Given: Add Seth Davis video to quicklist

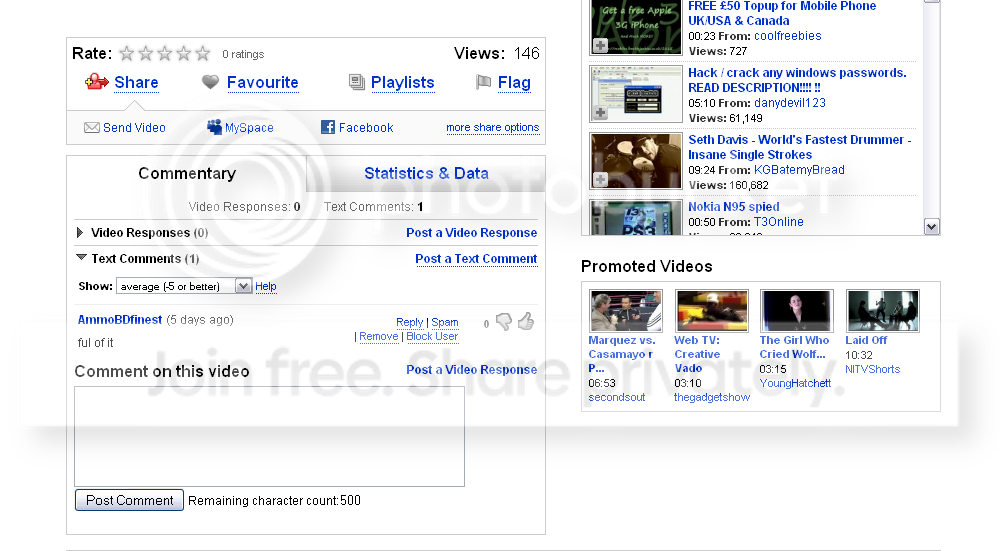Looking at the screenshot, I should 600,179.
